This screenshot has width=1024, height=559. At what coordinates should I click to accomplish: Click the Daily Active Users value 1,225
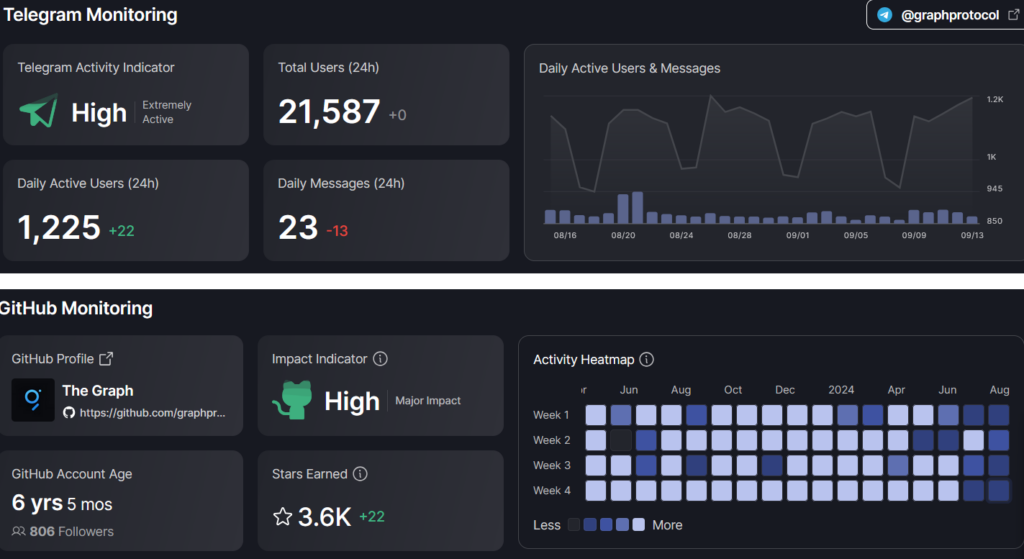tap(59, 227)
